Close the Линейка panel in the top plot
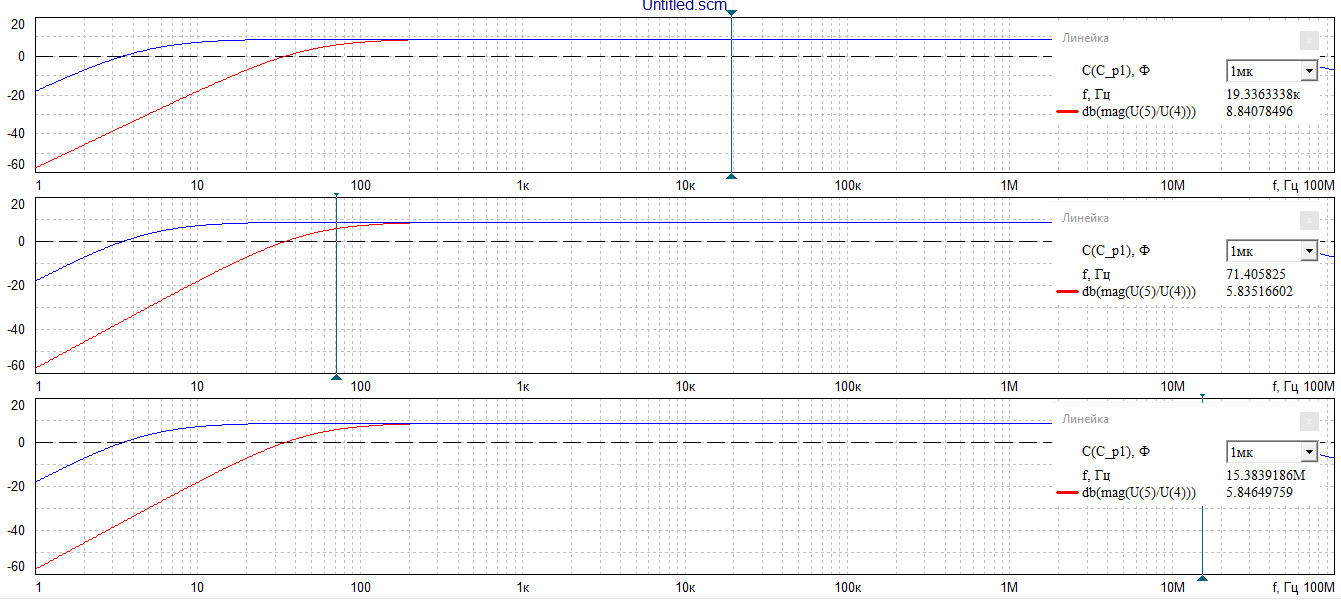Image resolution: width=1341 pixels, height=600 pixels. (1309, 40)
